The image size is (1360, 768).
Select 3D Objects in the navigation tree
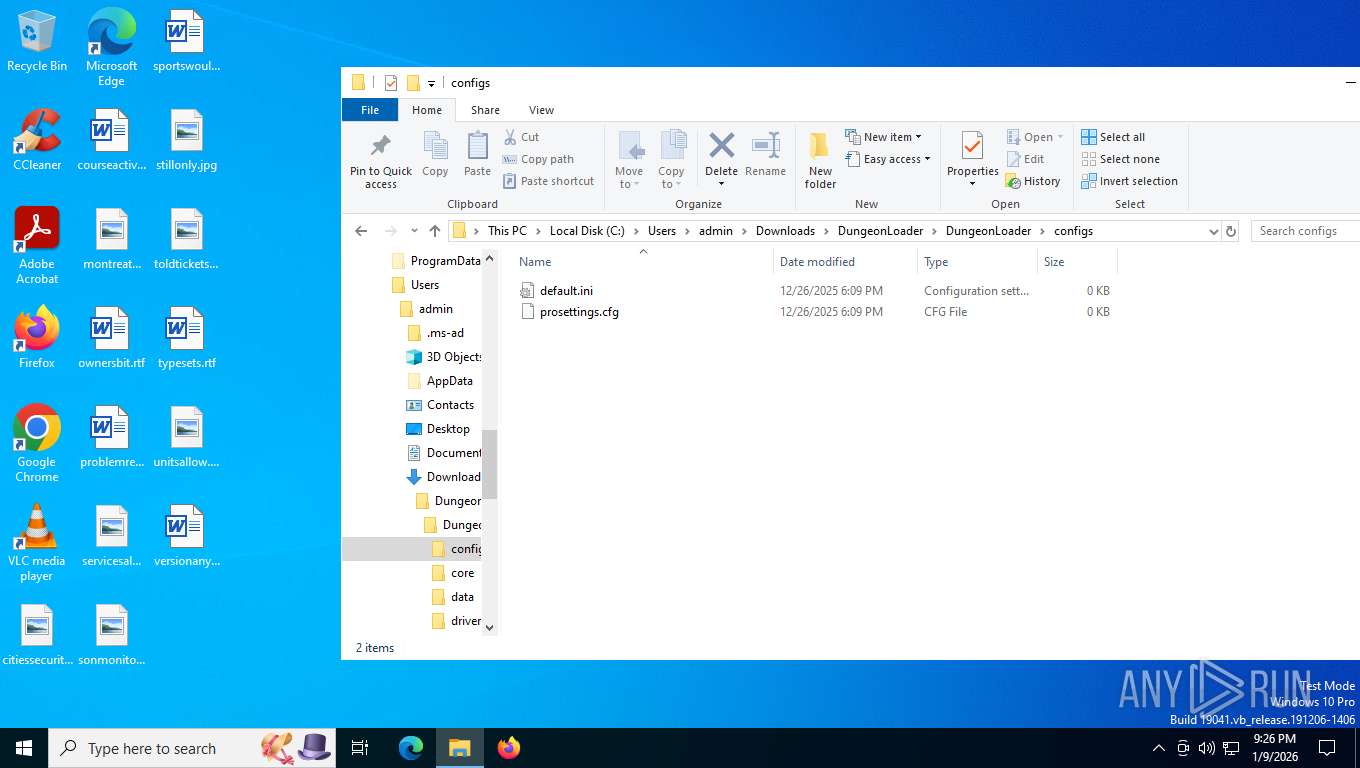coord(444,357)
